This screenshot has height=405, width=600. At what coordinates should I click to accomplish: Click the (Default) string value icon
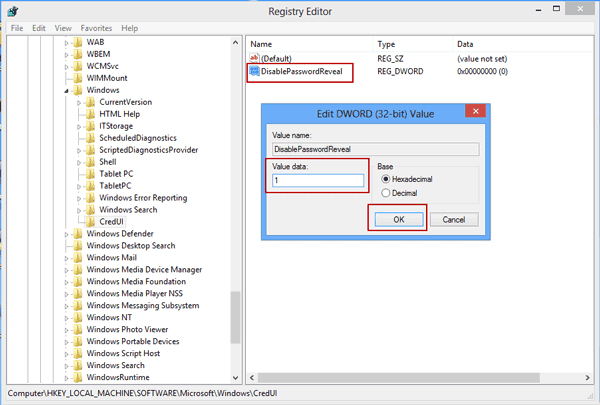[254, 58]
